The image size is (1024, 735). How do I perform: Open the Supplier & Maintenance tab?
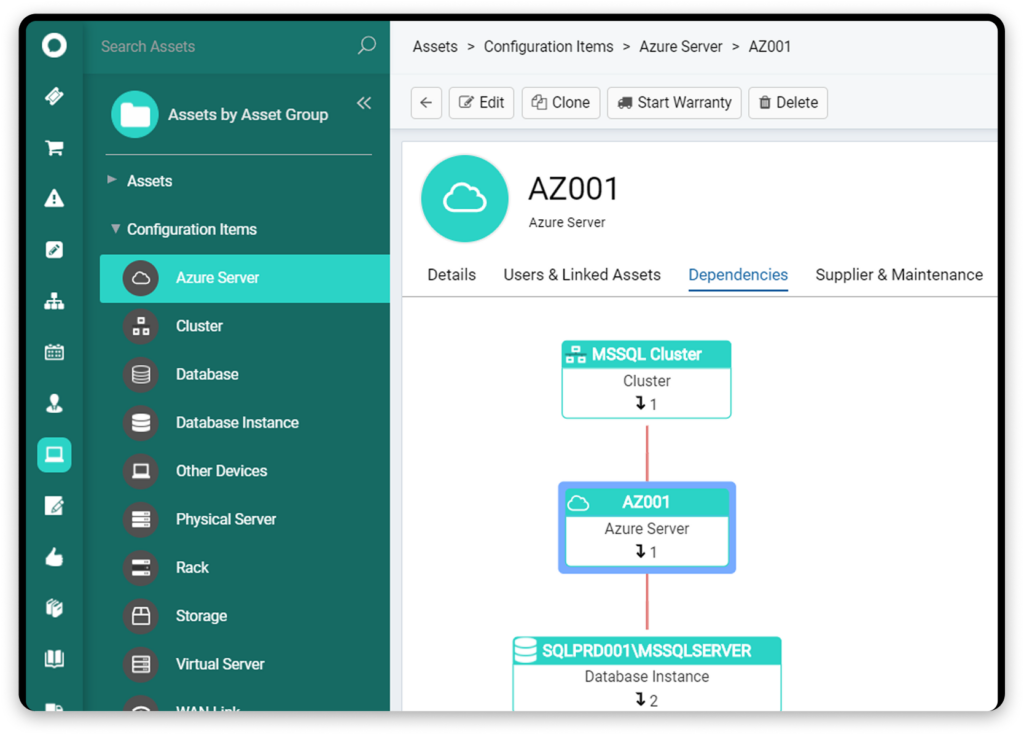898,275
